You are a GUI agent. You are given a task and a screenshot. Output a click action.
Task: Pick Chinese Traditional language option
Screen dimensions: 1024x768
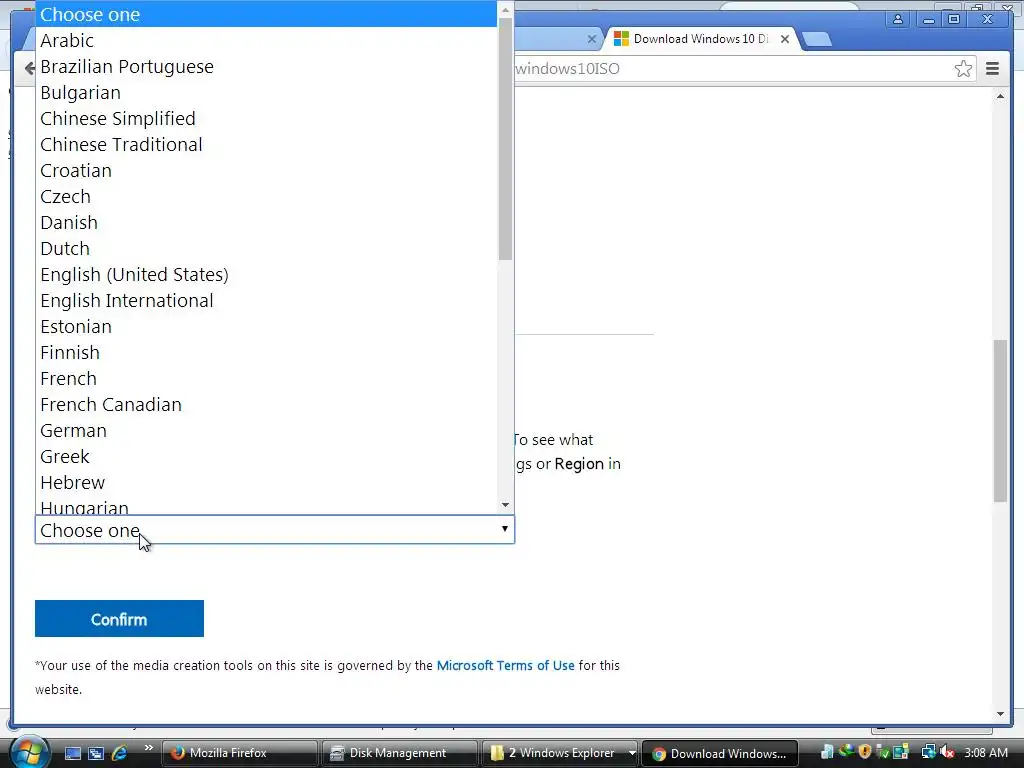(266, 144)
